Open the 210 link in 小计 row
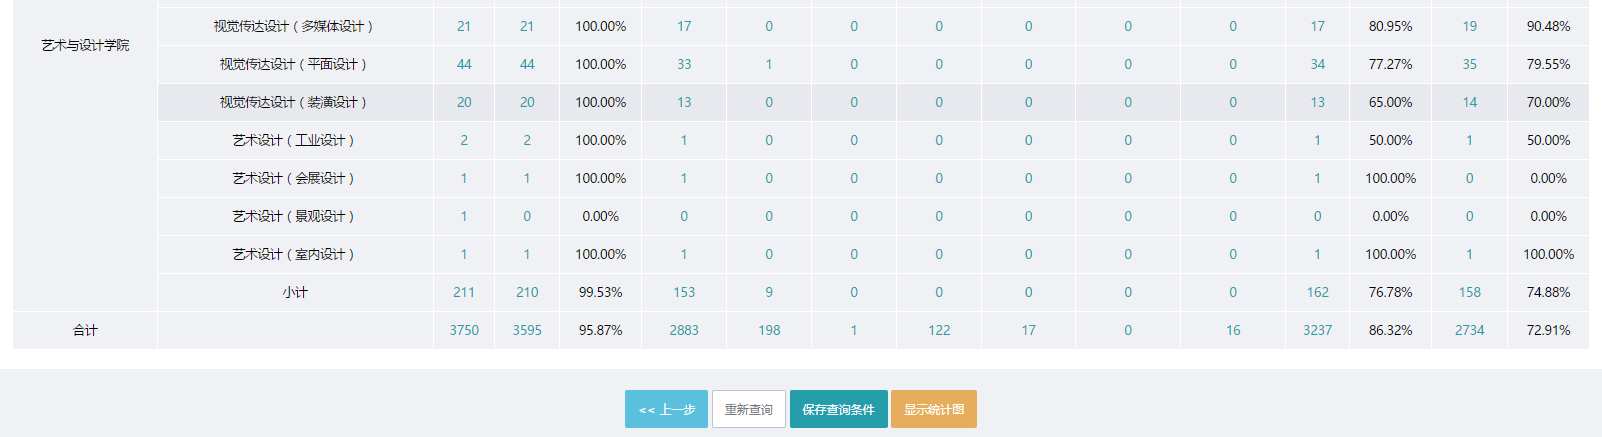 coord(527,292)
